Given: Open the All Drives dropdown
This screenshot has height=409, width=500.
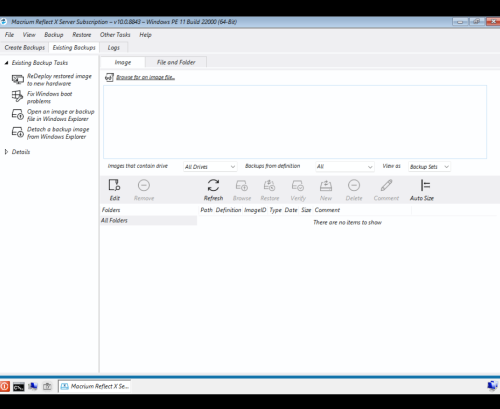Looking at the screenshot, I should click(x=210, y=167).
